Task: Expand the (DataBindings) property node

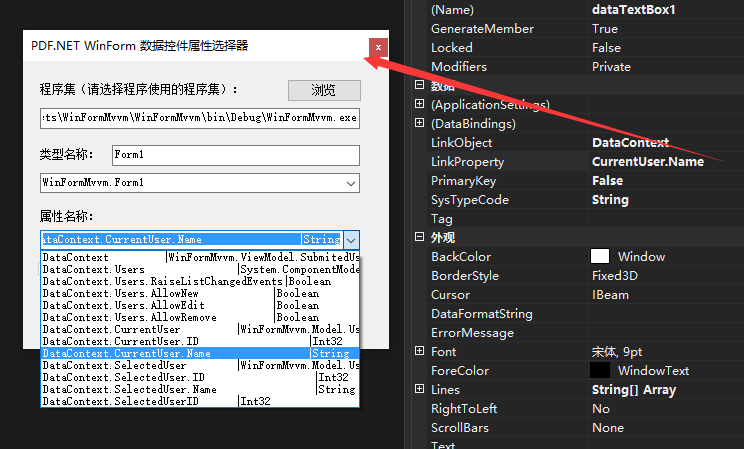Action: click(419, 123)
